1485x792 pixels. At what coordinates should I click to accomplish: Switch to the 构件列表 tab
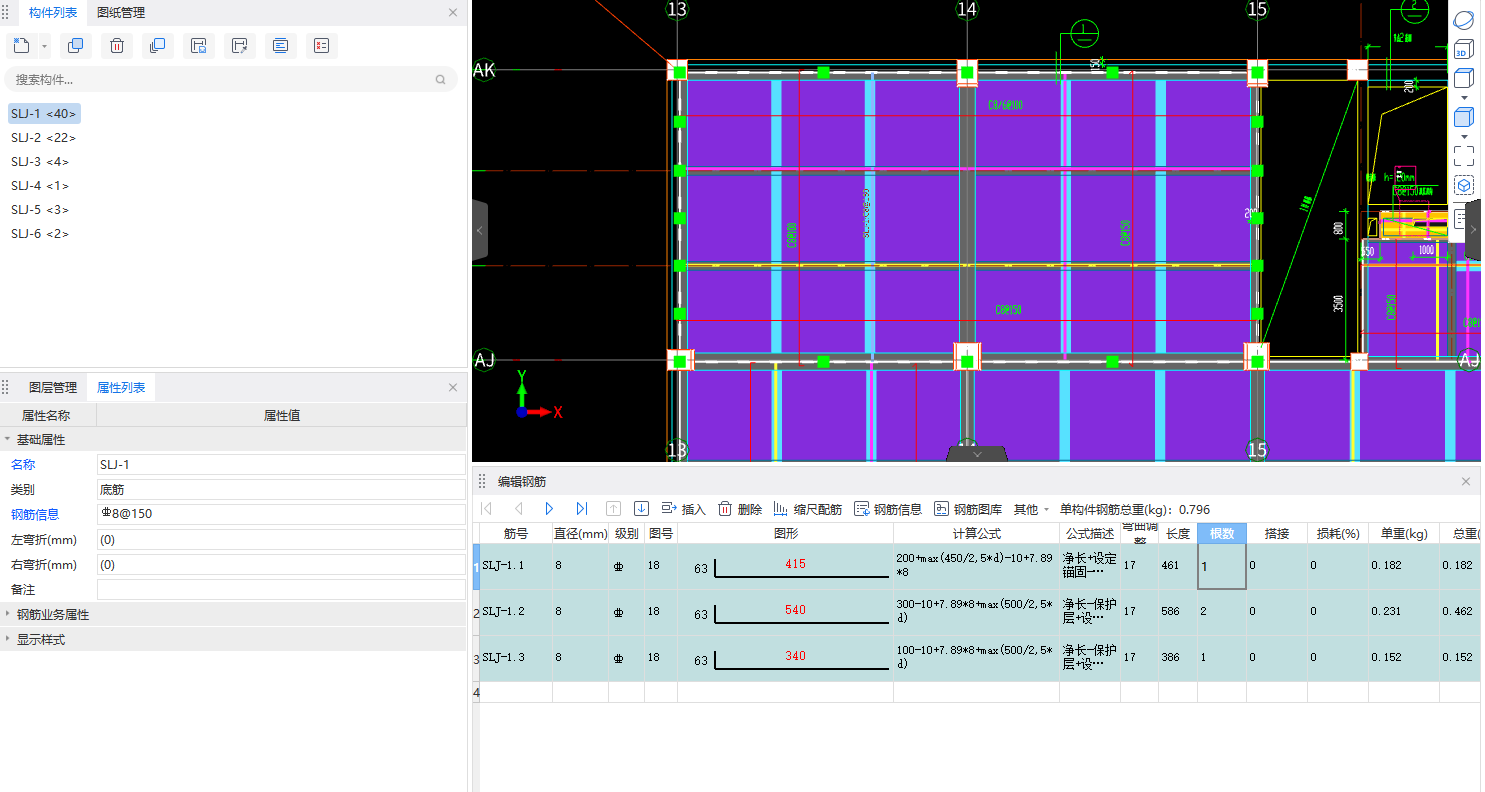[53, 13]
